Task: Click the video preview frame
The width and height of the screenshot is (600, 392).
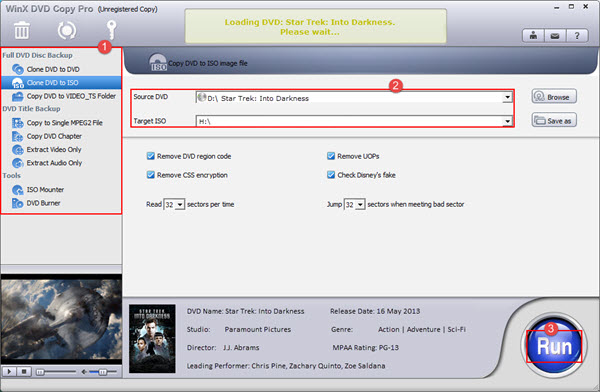Action: pyautogui.click(x=61, y=319)
